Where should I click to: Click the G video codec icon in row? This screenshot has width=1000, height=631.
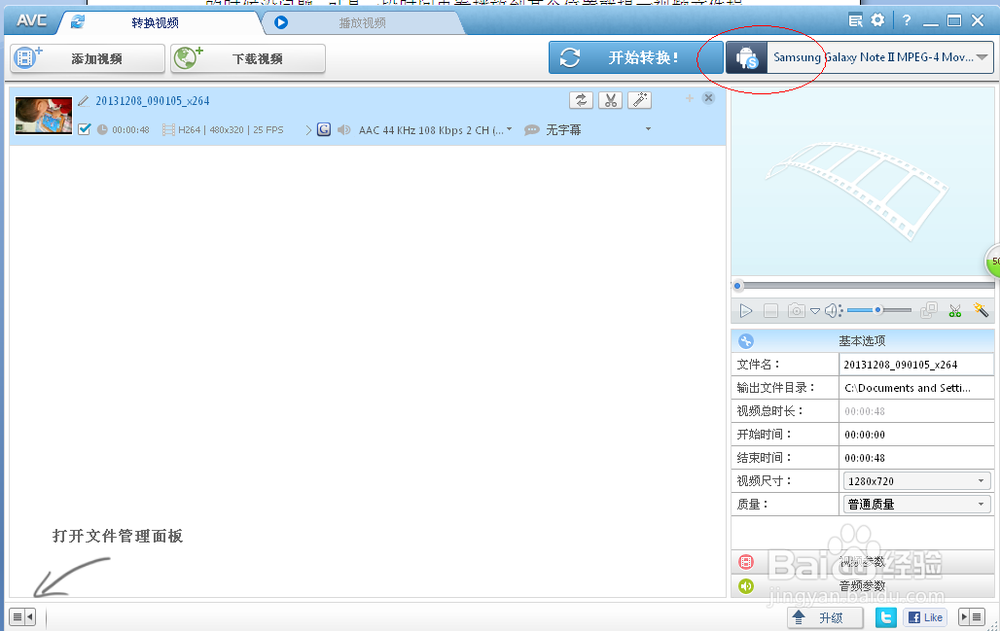tap(324, 130)
